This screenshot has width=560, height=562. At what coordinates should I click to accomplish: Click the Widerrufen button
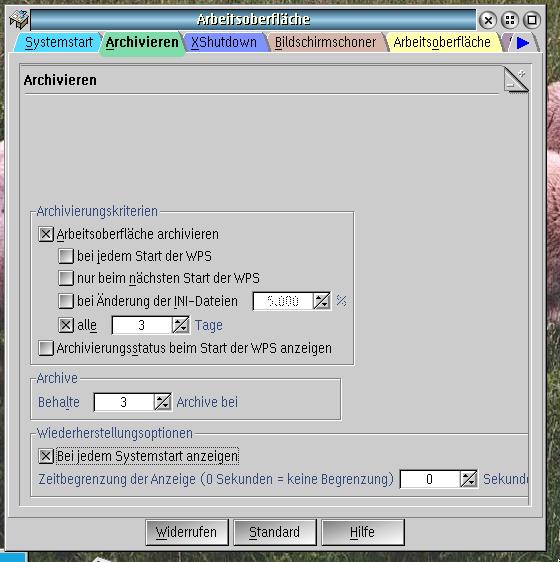pyautogui.click(x=187, y=532)
